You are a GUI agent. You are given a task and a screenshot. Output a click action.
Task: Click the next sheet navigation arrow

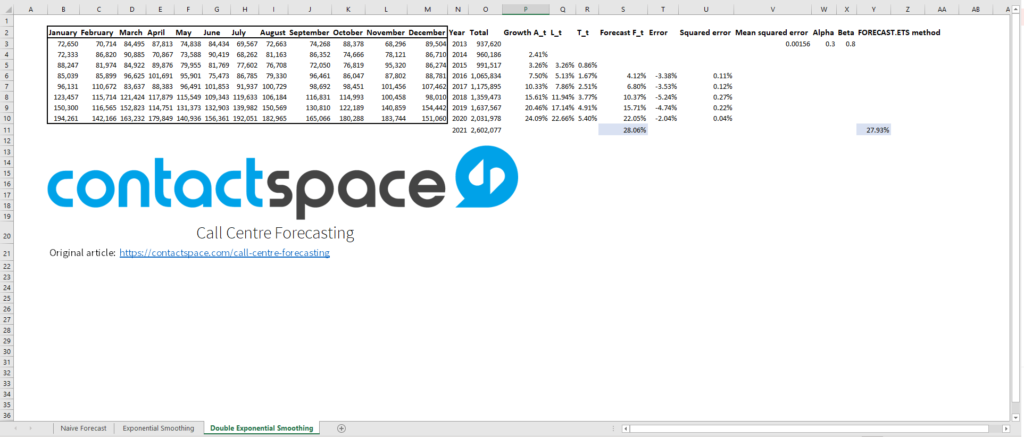pos(31,428)
